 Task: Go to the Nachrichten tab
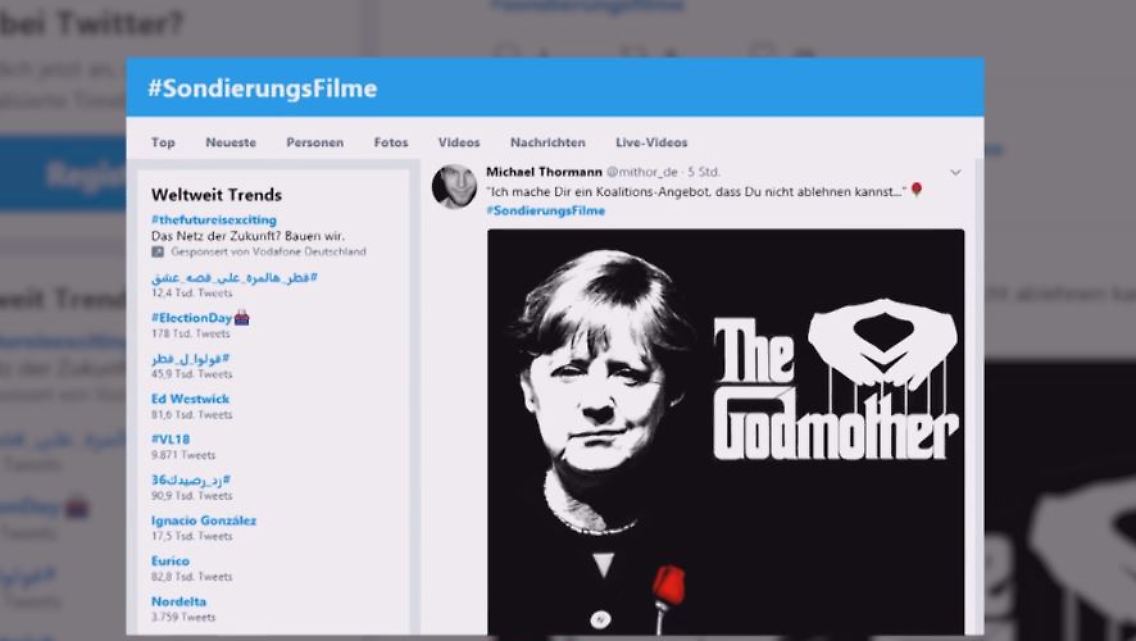tap(547, 143)
